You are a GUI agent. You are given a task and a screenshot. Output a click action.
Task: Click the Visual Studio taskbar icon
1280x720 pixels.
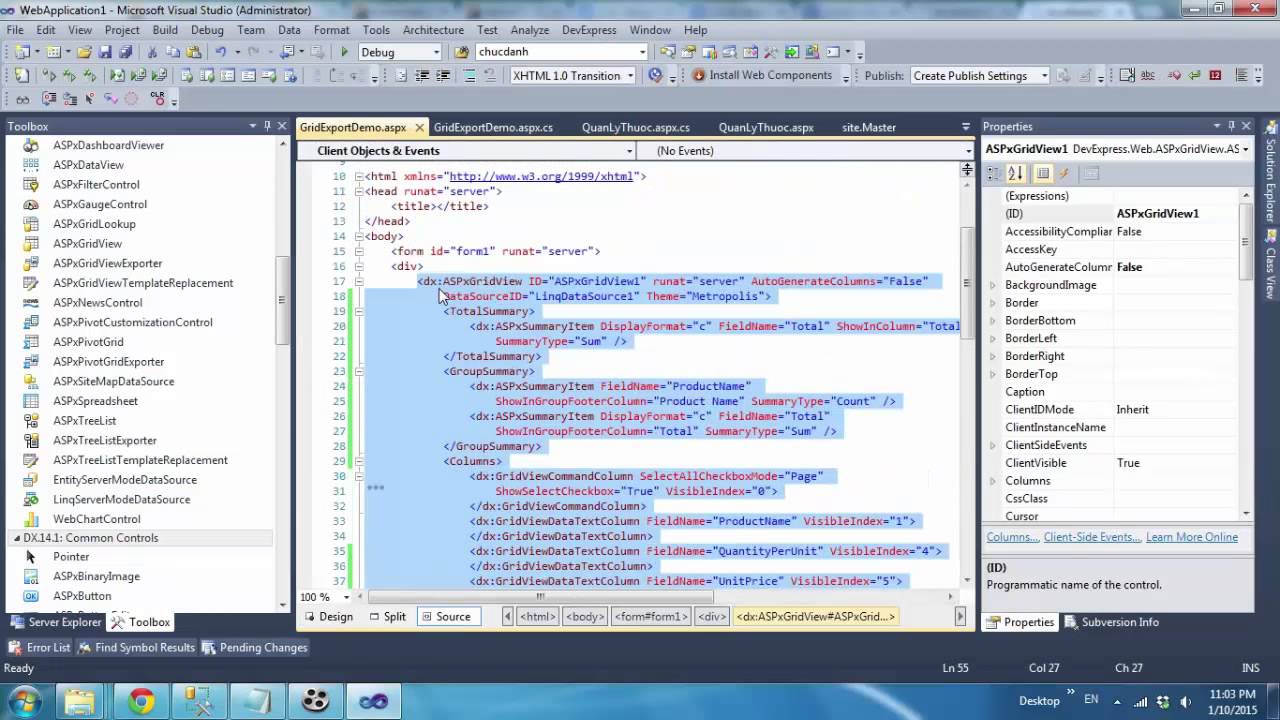click(374, 701)
